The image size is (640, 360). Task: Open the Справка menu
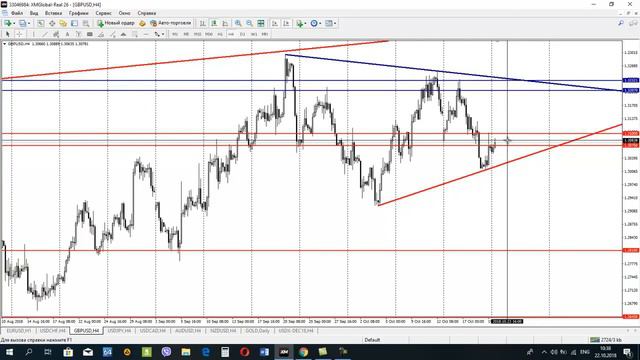pos(147,13)
